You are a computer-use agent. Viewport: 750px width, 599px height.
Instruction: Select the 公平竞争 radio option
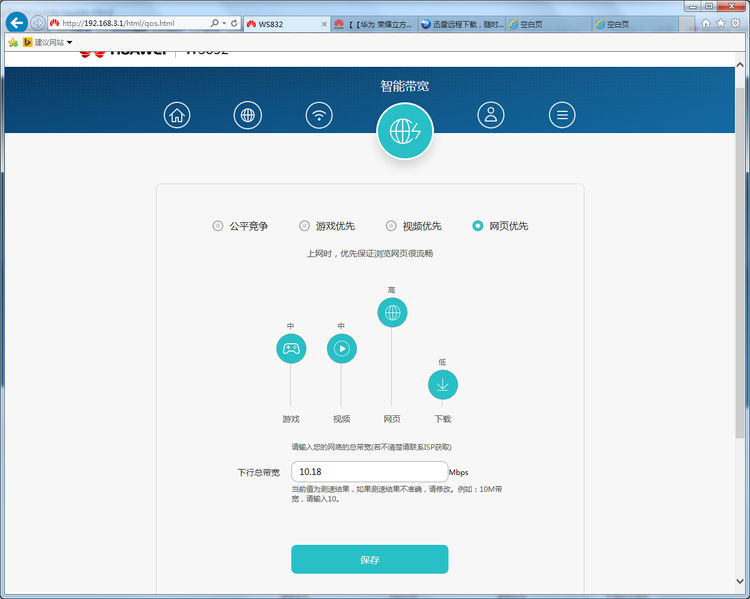coord(218,226)
